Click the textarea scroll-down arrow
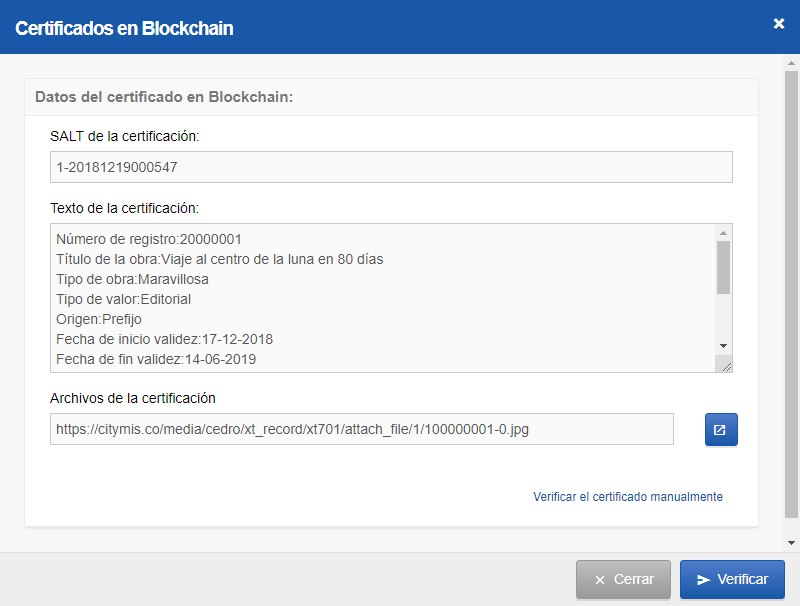Image resolution: width=800 pixels, height=606 pixels. 723,346
